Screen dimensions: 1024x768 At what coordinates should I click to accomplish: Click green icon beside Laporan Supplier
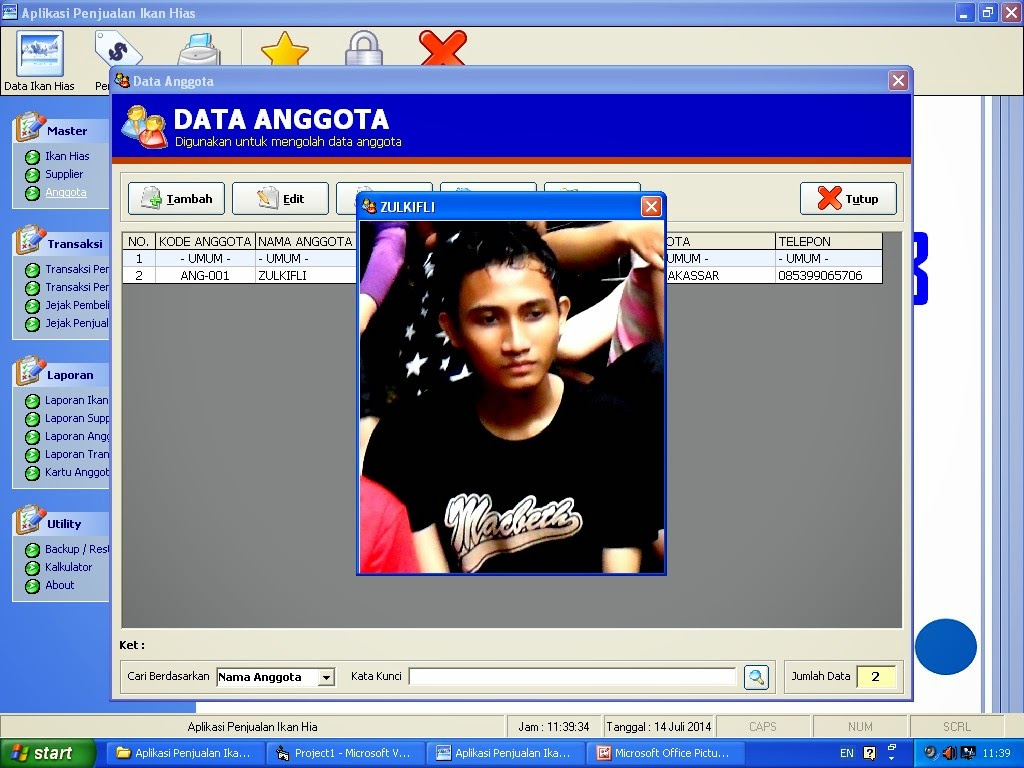(32, 419)
